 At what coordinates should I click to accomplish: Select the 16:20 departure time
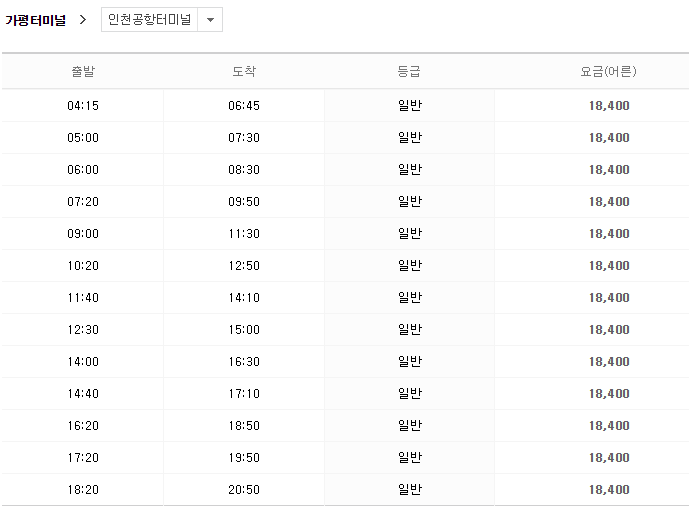pos(83,426)
